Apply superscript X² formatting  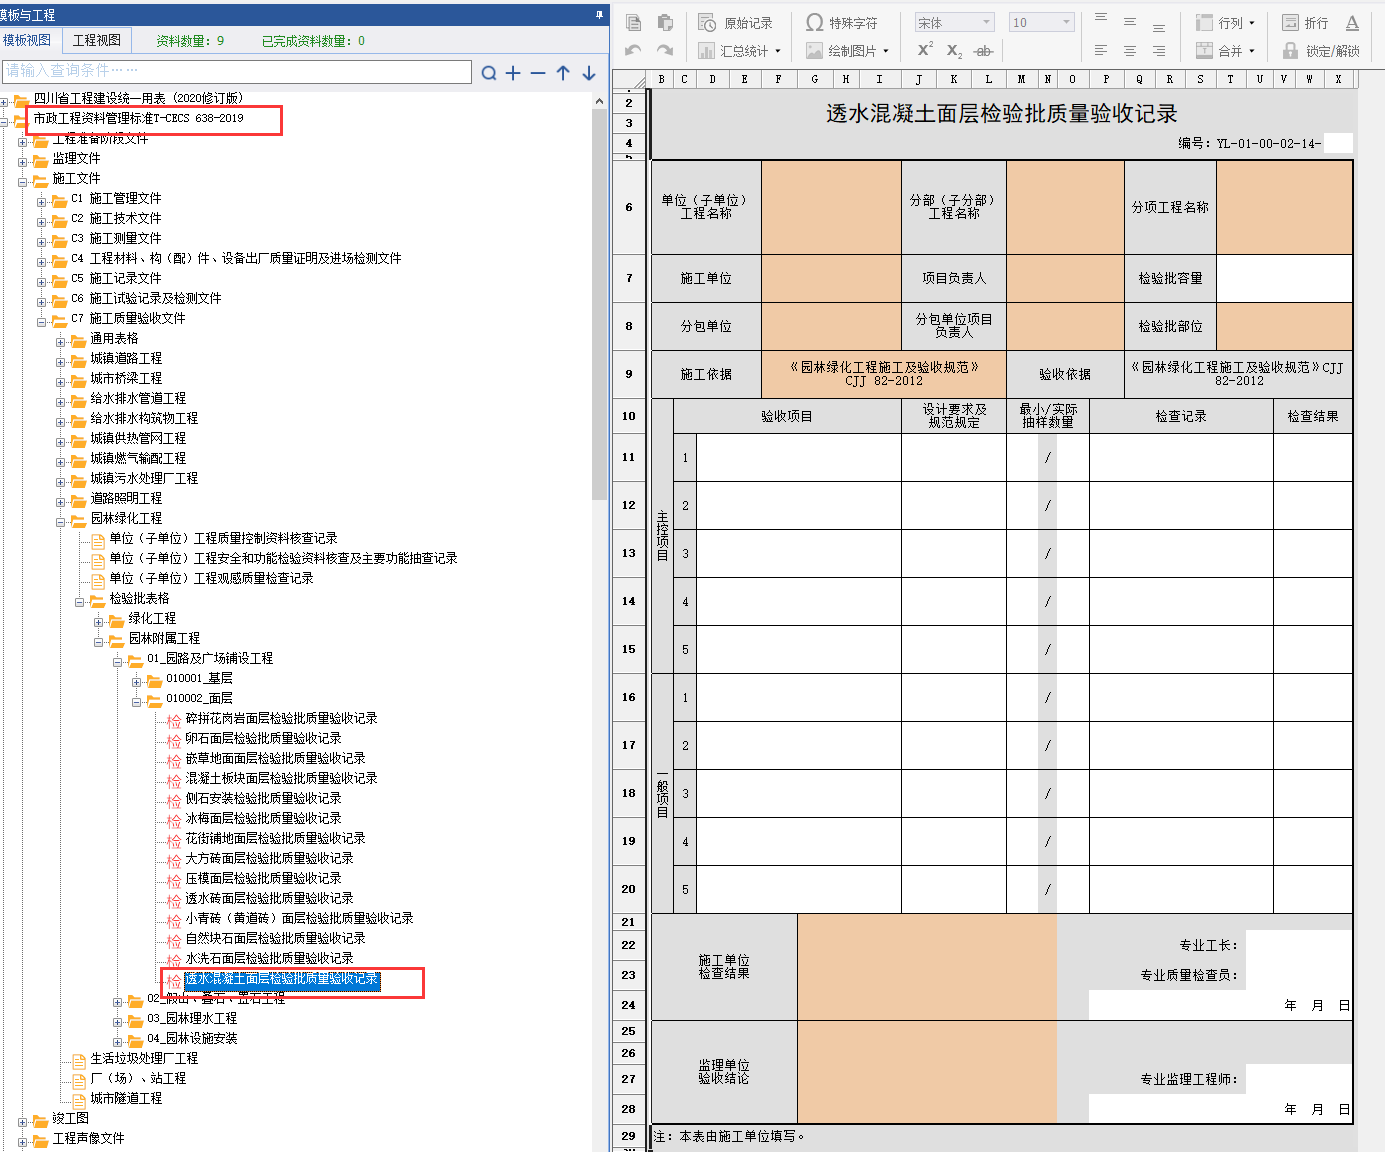click(x=925, y=50)
